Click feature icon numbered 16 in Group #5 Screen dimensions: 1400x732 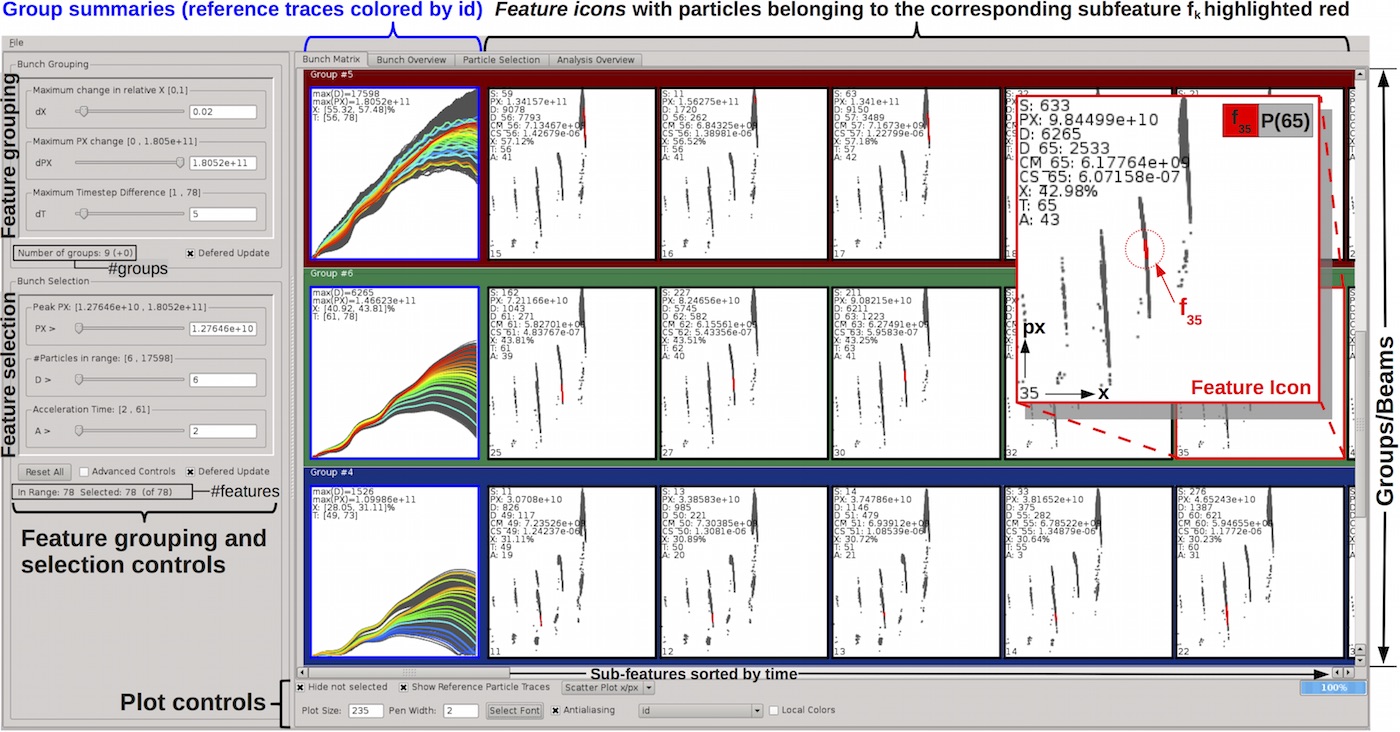(x=744, y=175)
